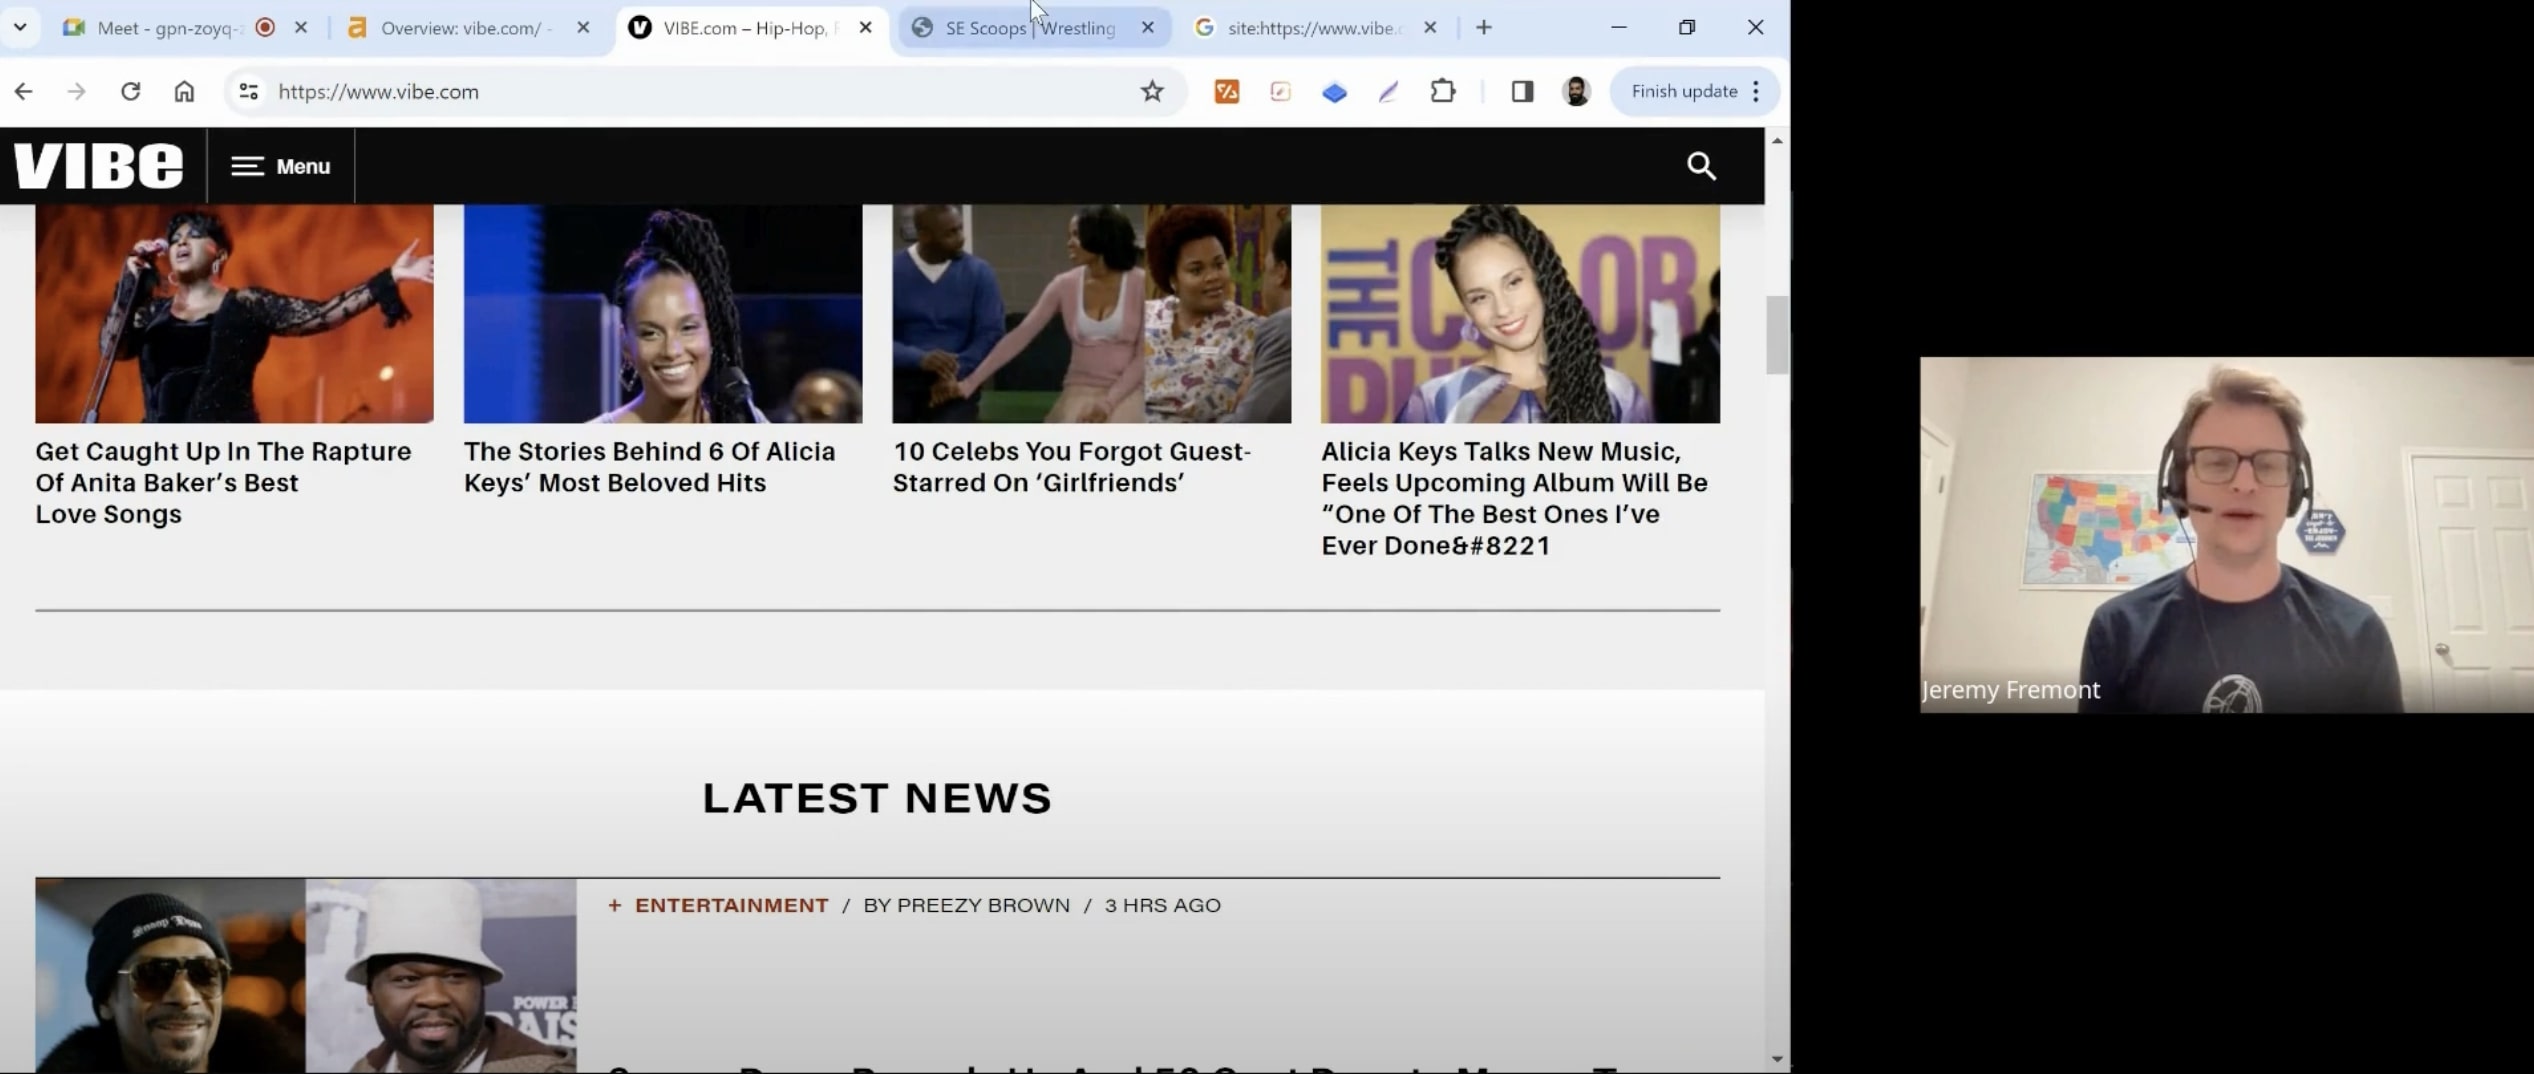Open the Chrome extensions puzzle icon
Viewport: 2534px width, 1074px height.
click(1442, 92)
